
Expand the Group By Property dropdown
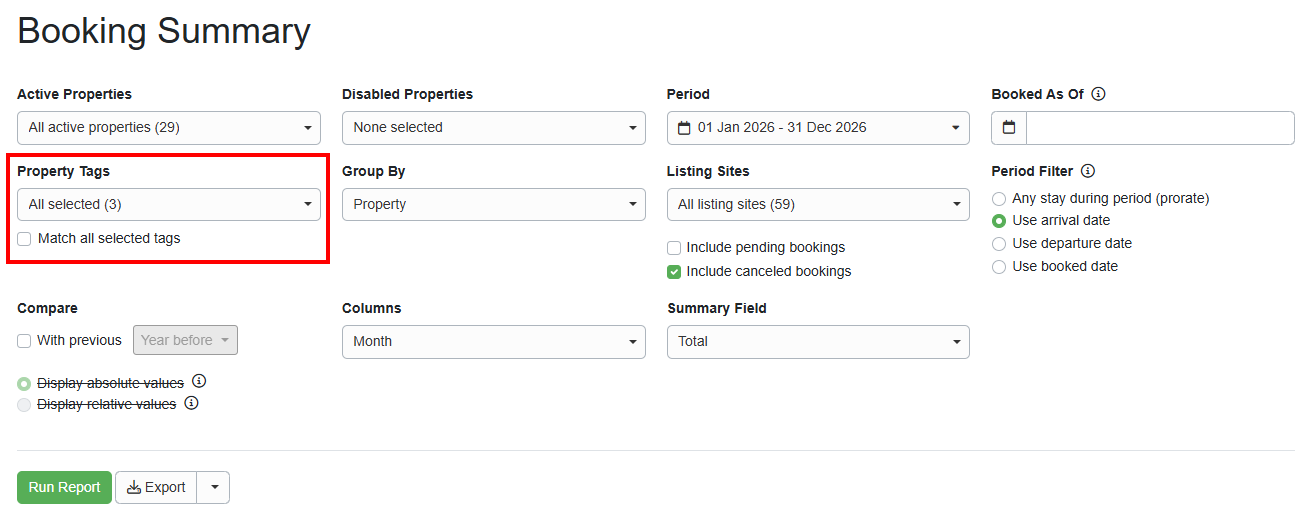pyautogui.click(x=493, y=204)
